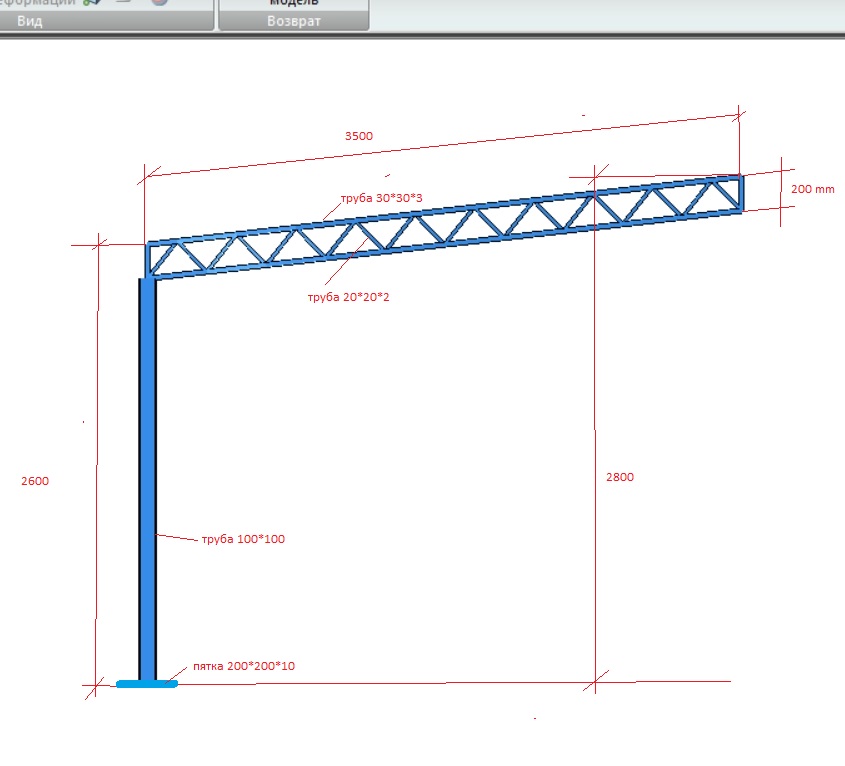The image size is (845, 766).
Task: Select the 2800 height dimension text
Action: (620, 477)
